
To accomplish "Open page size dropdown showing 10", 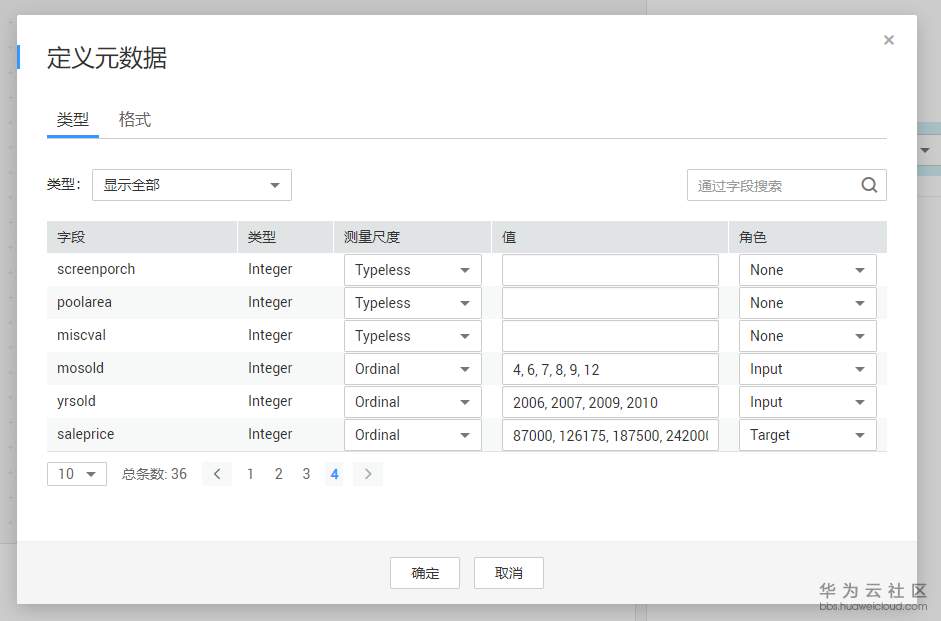I will 77,474.
